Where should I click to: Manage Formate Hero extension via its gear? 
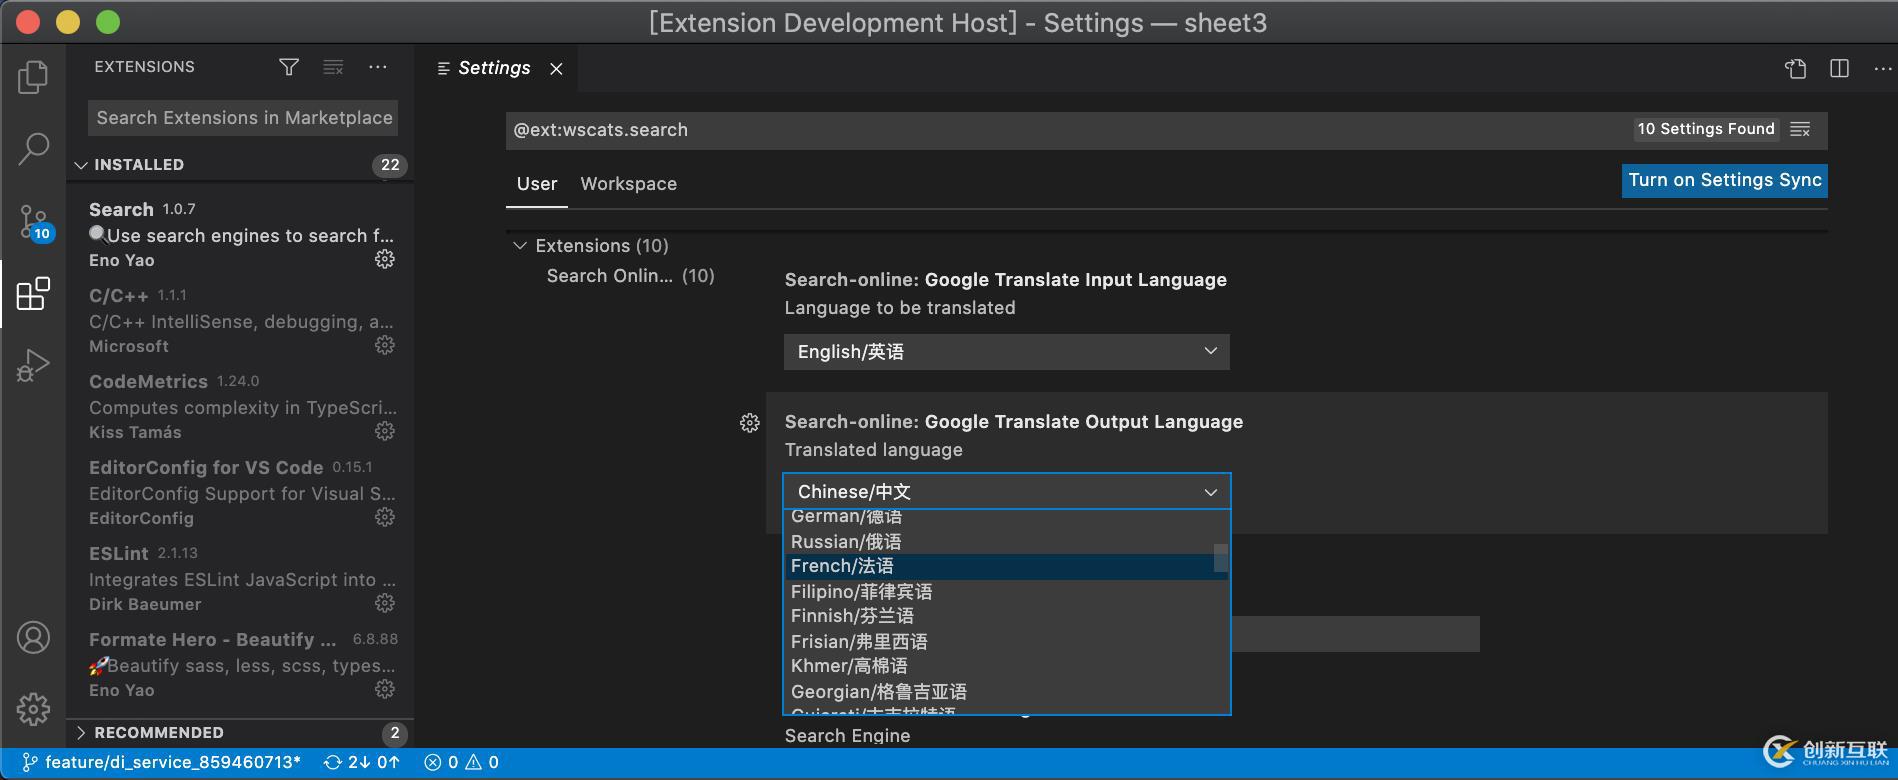click(x=385, y=689)
